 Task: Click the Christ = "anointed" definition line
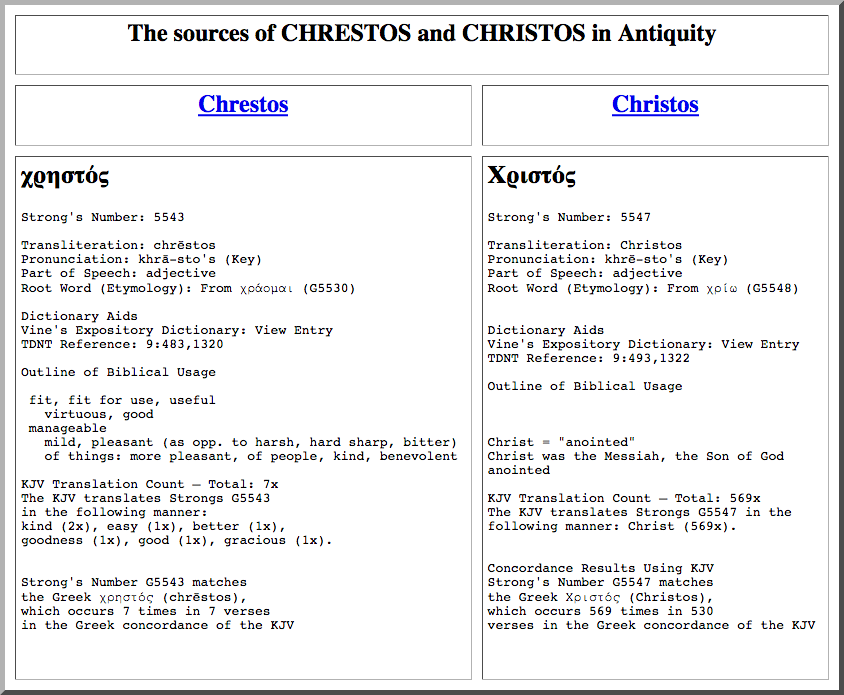tap(561, 442)
